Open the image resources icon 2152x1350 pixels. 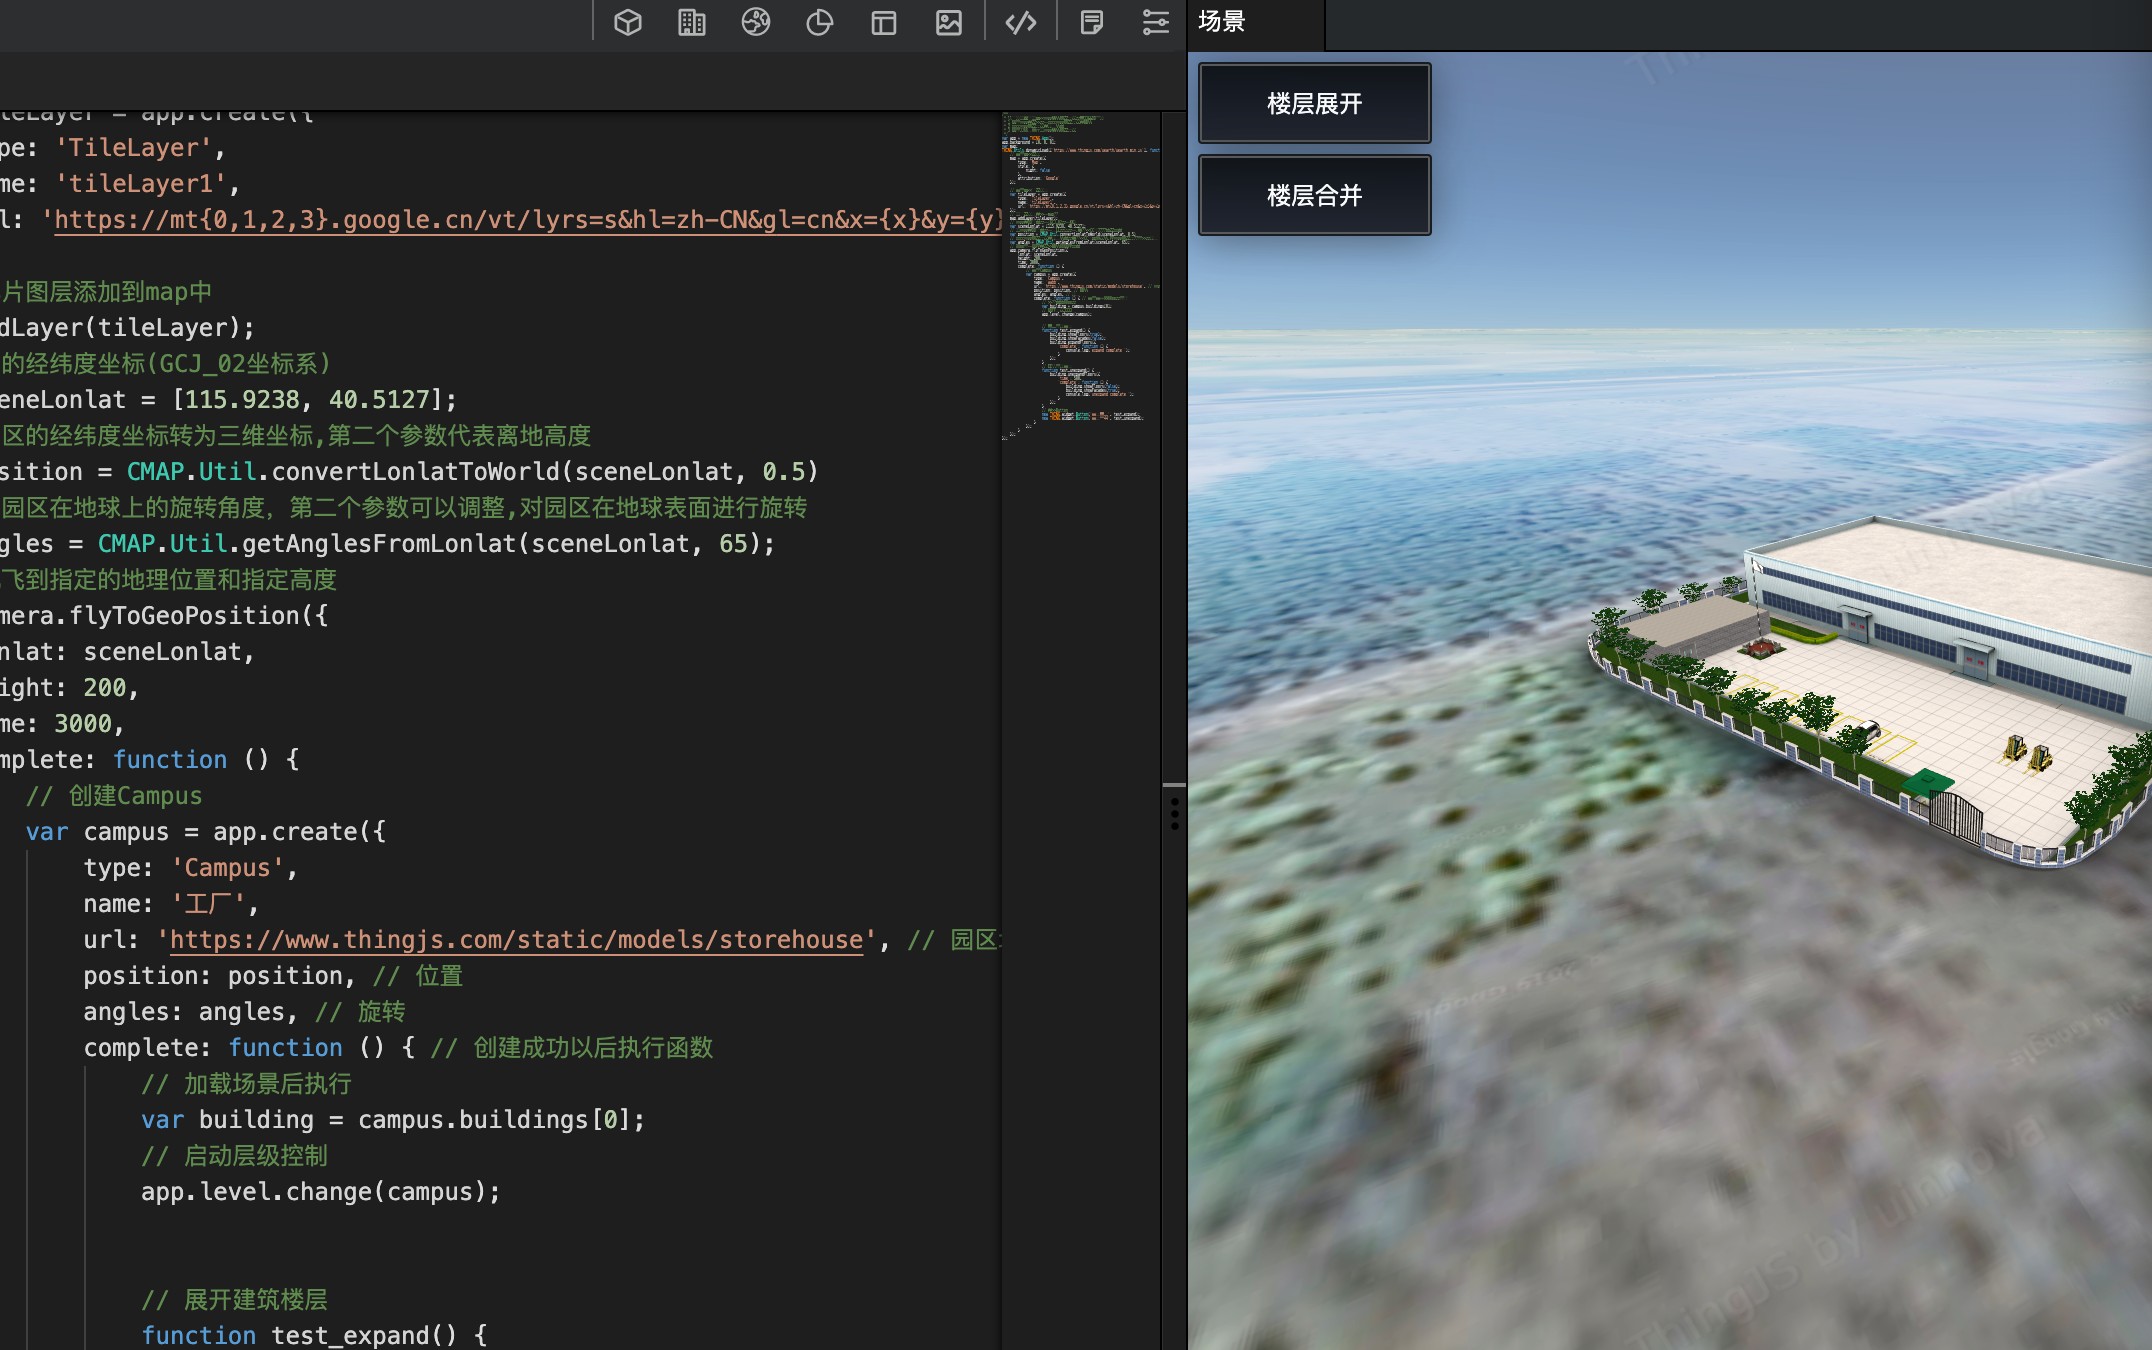(948, 22)
